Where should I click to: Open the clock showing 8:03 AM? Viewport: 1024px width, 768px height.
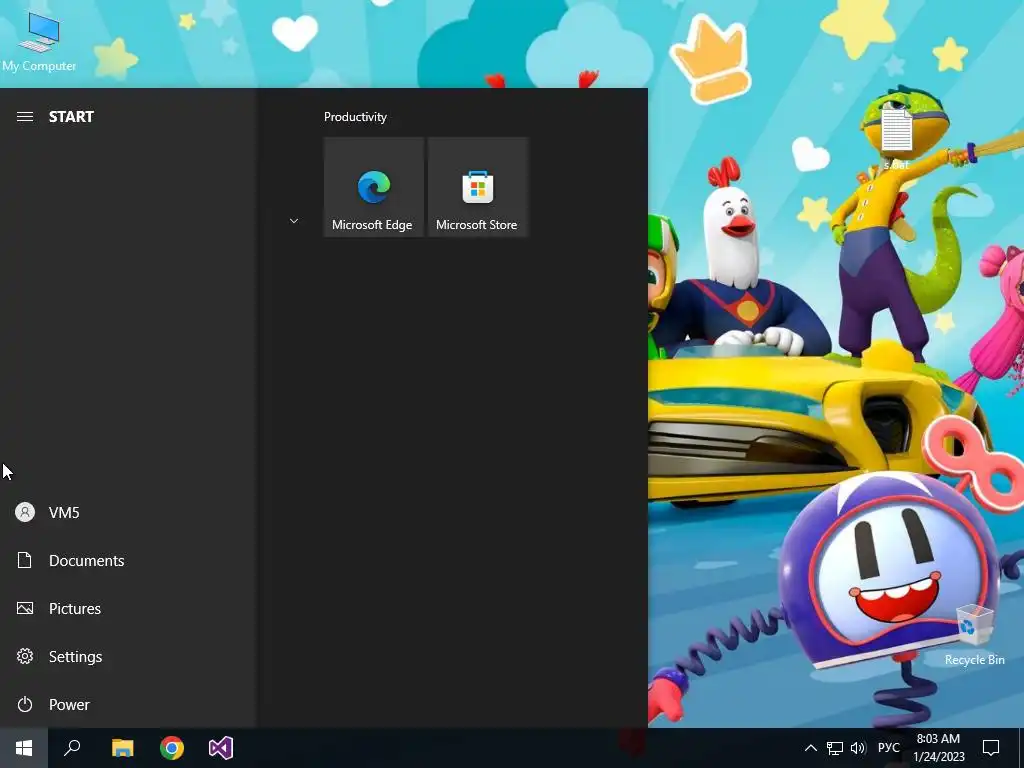938,748
